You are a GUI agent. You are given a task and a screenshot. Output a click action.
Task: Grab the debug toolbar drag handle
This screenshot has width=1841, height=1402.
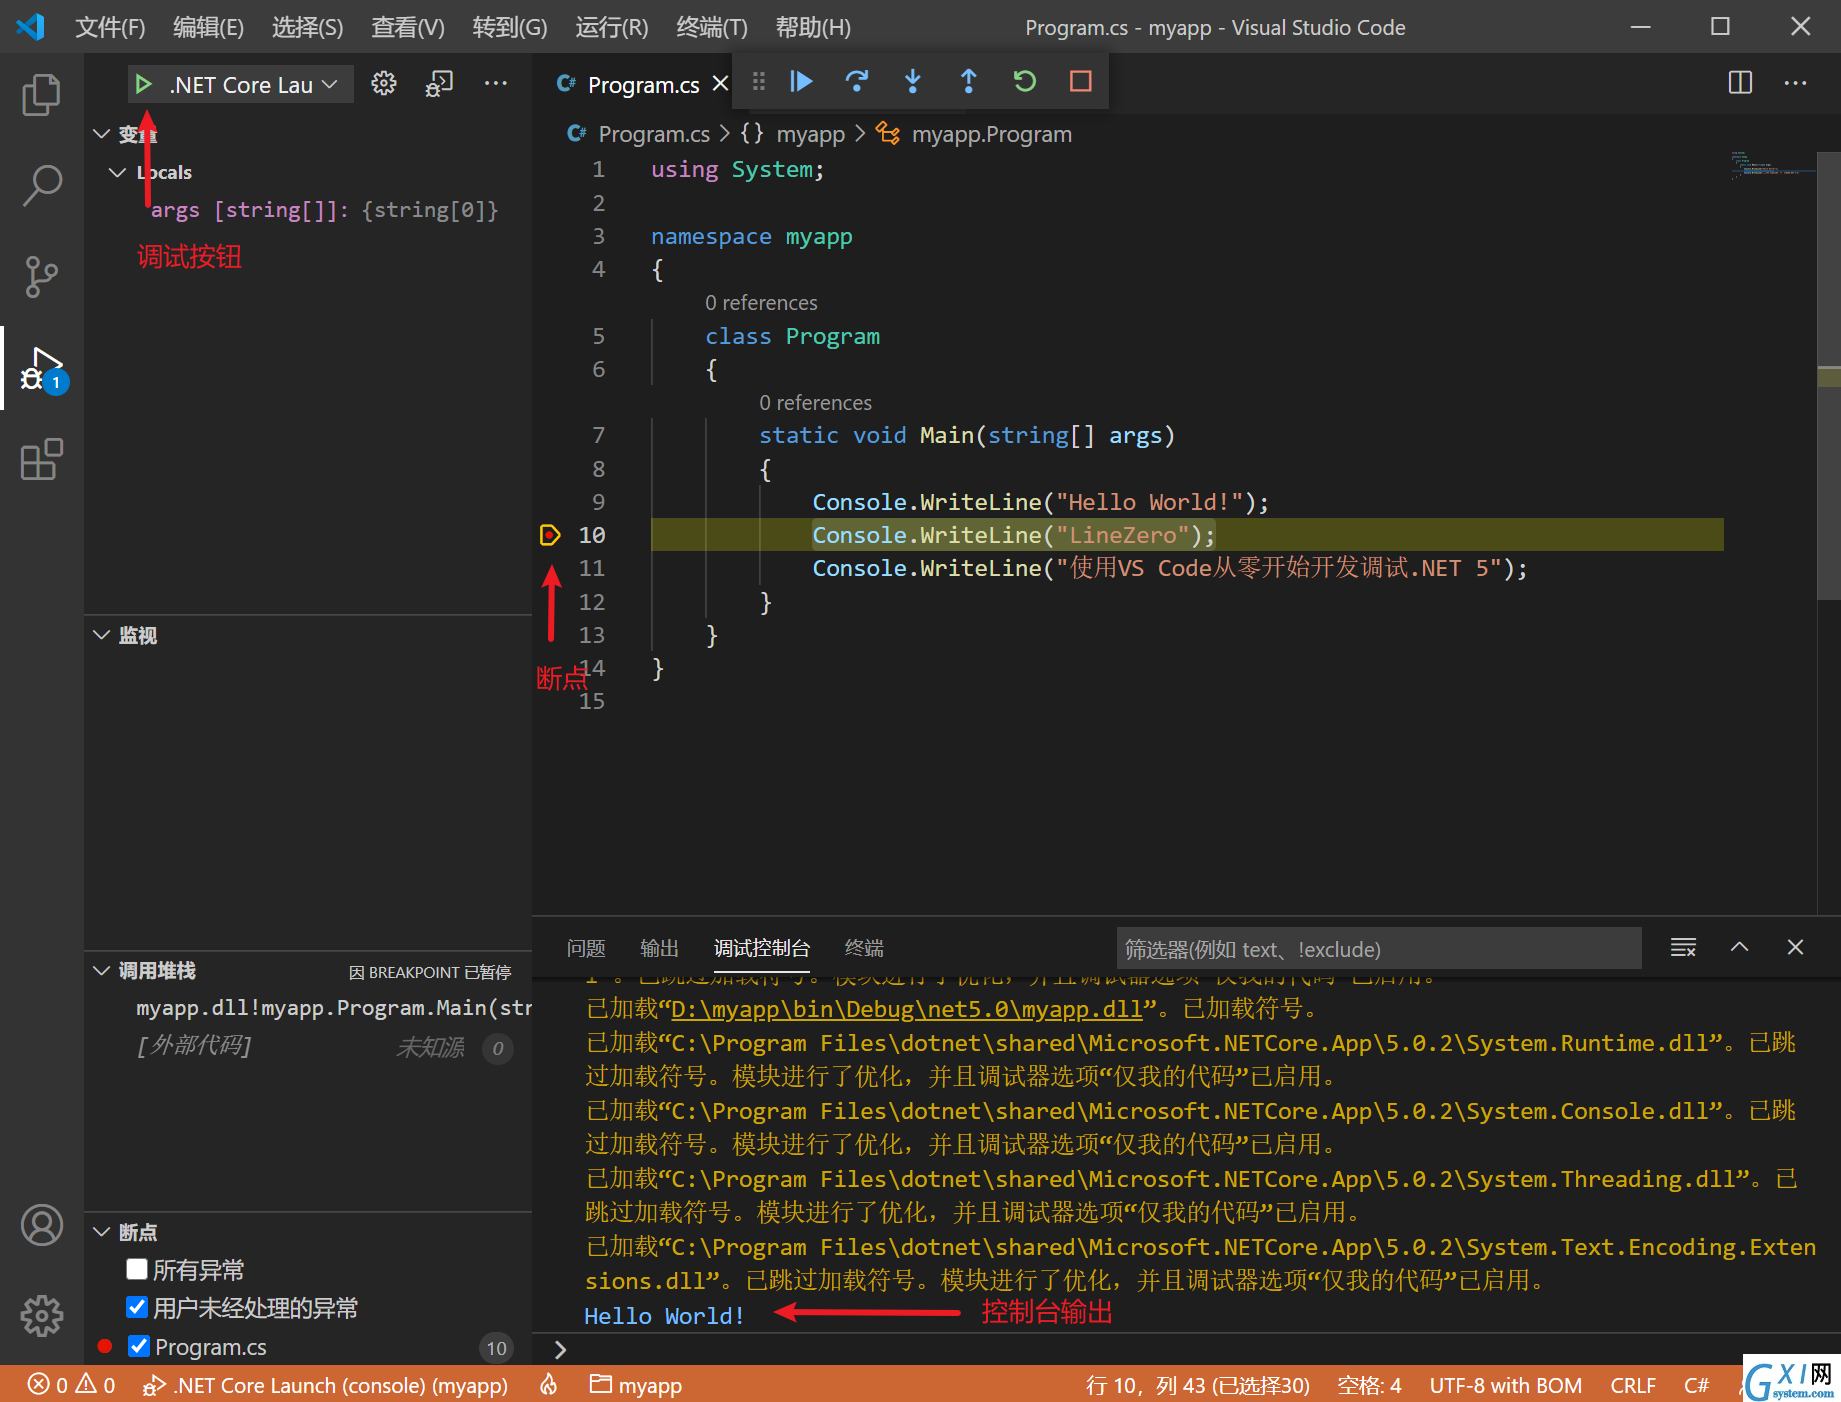click(x=759, y=81)
